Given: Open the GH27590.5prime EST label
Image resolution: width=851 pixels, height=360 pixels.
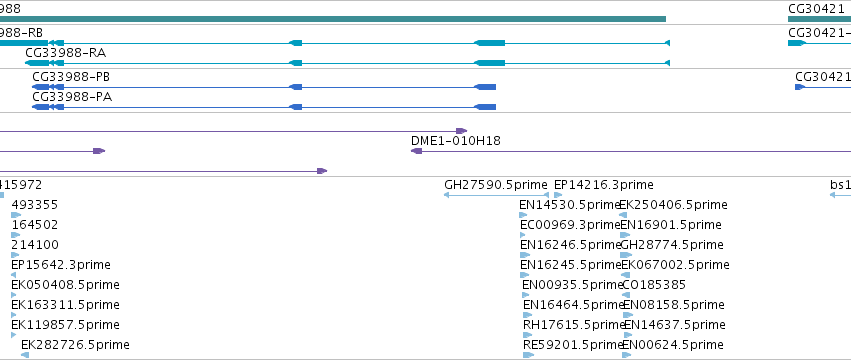Looking at the screenshot, I should click(x=496, y=185).
